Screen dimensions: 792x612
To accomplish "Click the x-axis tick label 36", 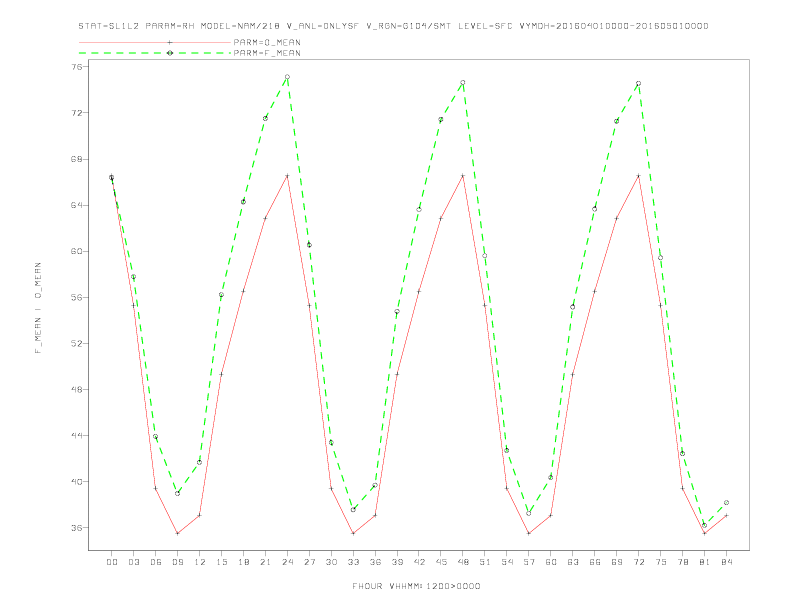I will 375,562.
